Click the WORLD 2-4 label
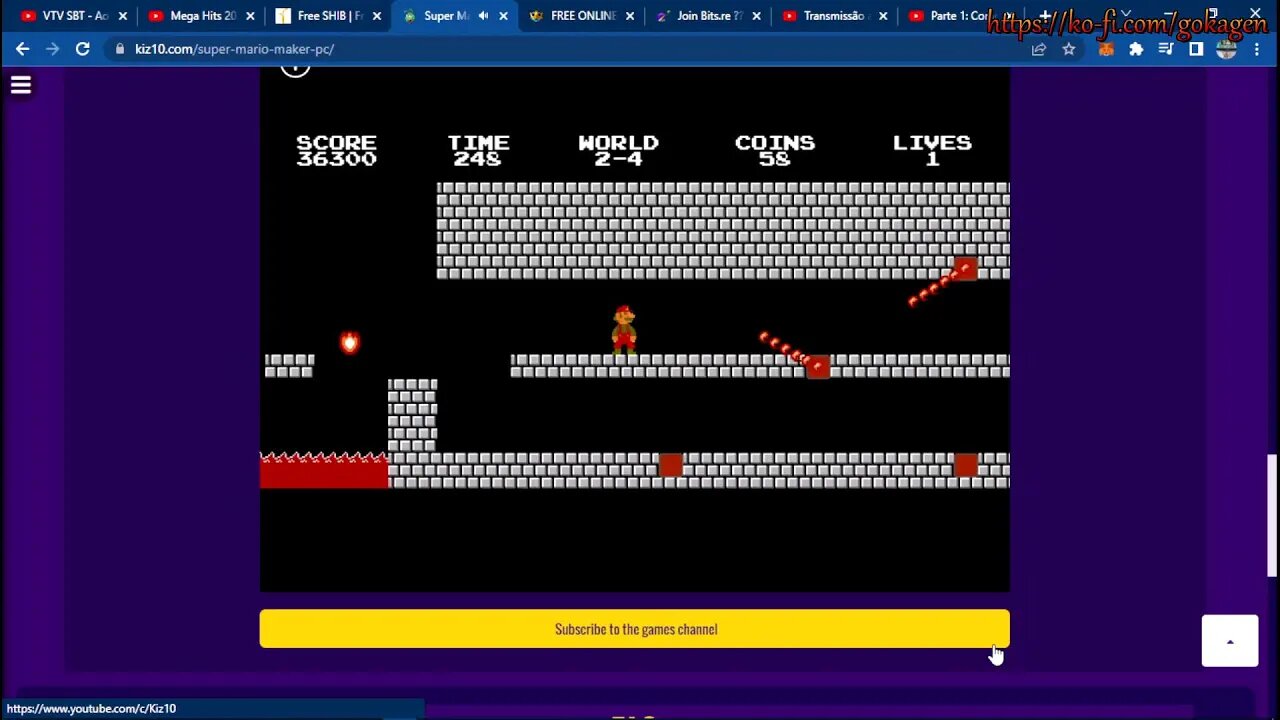This screenshot has height=720, width=1280. (618, 150)
